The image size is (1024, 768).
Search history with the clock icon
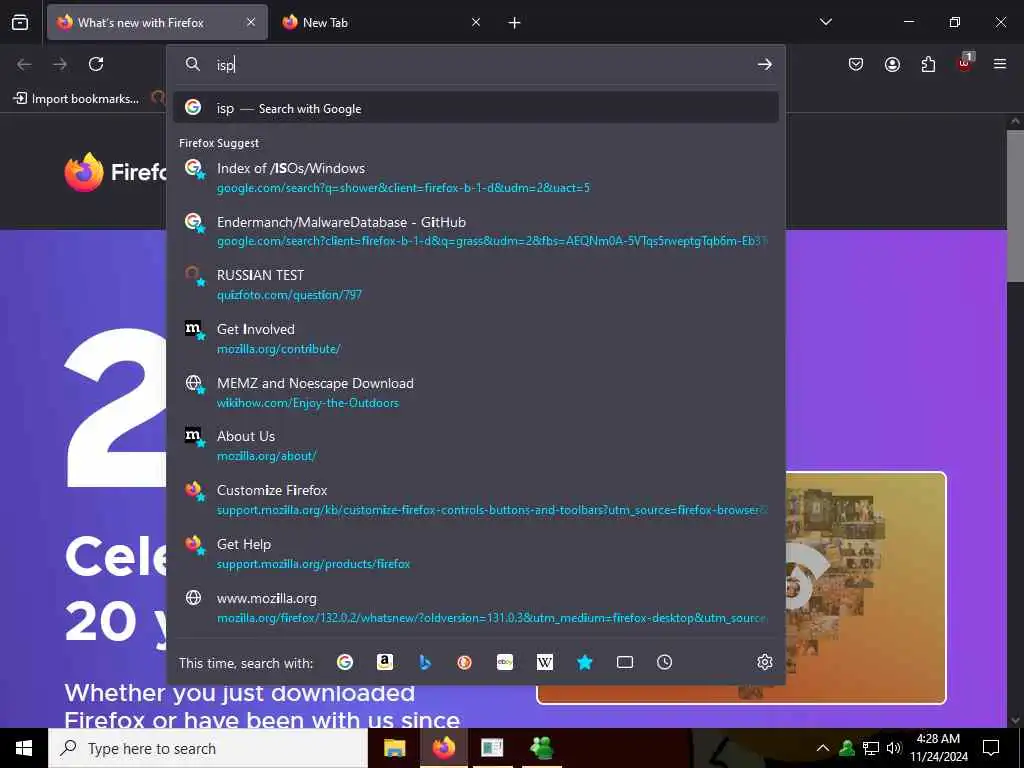point(664,662)
